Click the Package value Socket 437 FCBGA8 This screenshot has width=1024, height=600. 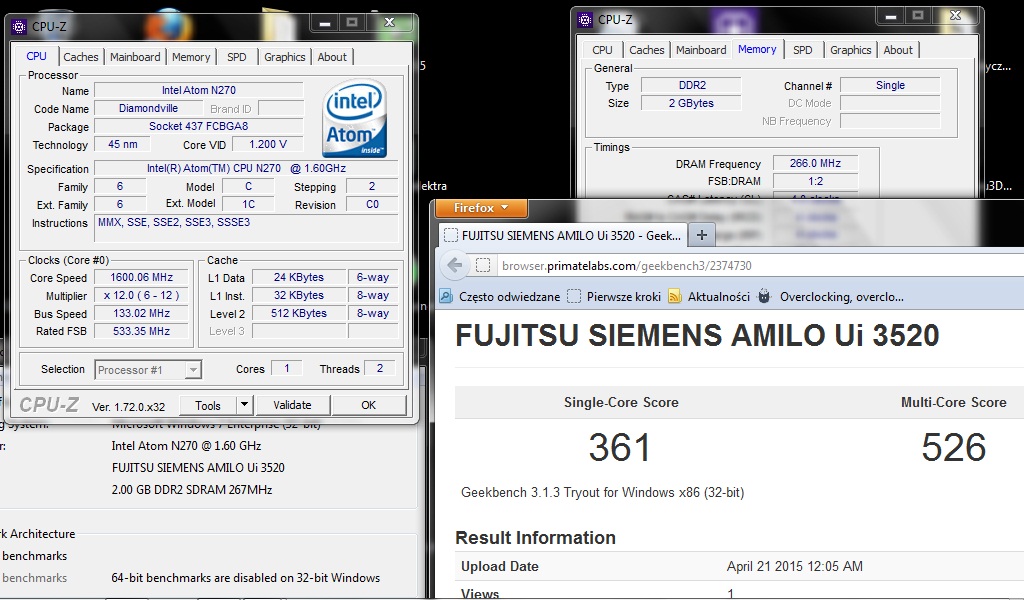click(199, 126)
